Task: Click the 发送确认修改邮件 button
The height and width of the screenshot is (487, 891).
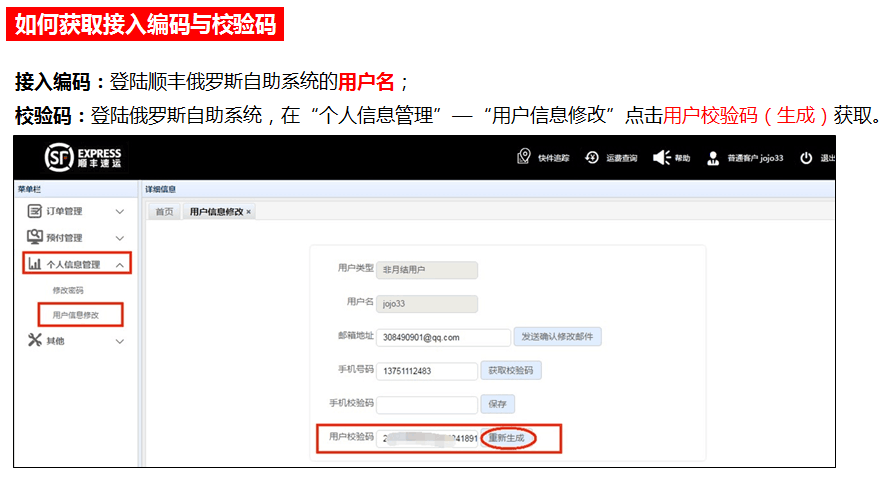Action: coord(557,336)
